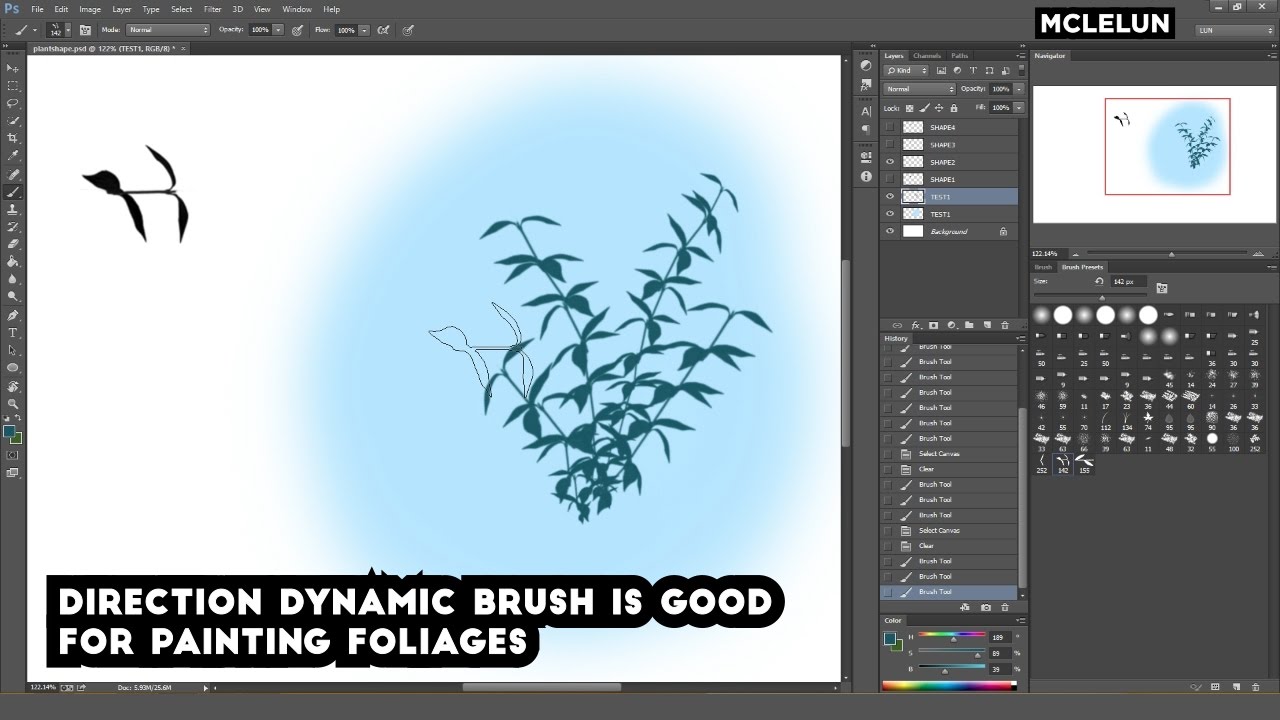Select the Spot Healing Brush tool

(x=13, y=174)
